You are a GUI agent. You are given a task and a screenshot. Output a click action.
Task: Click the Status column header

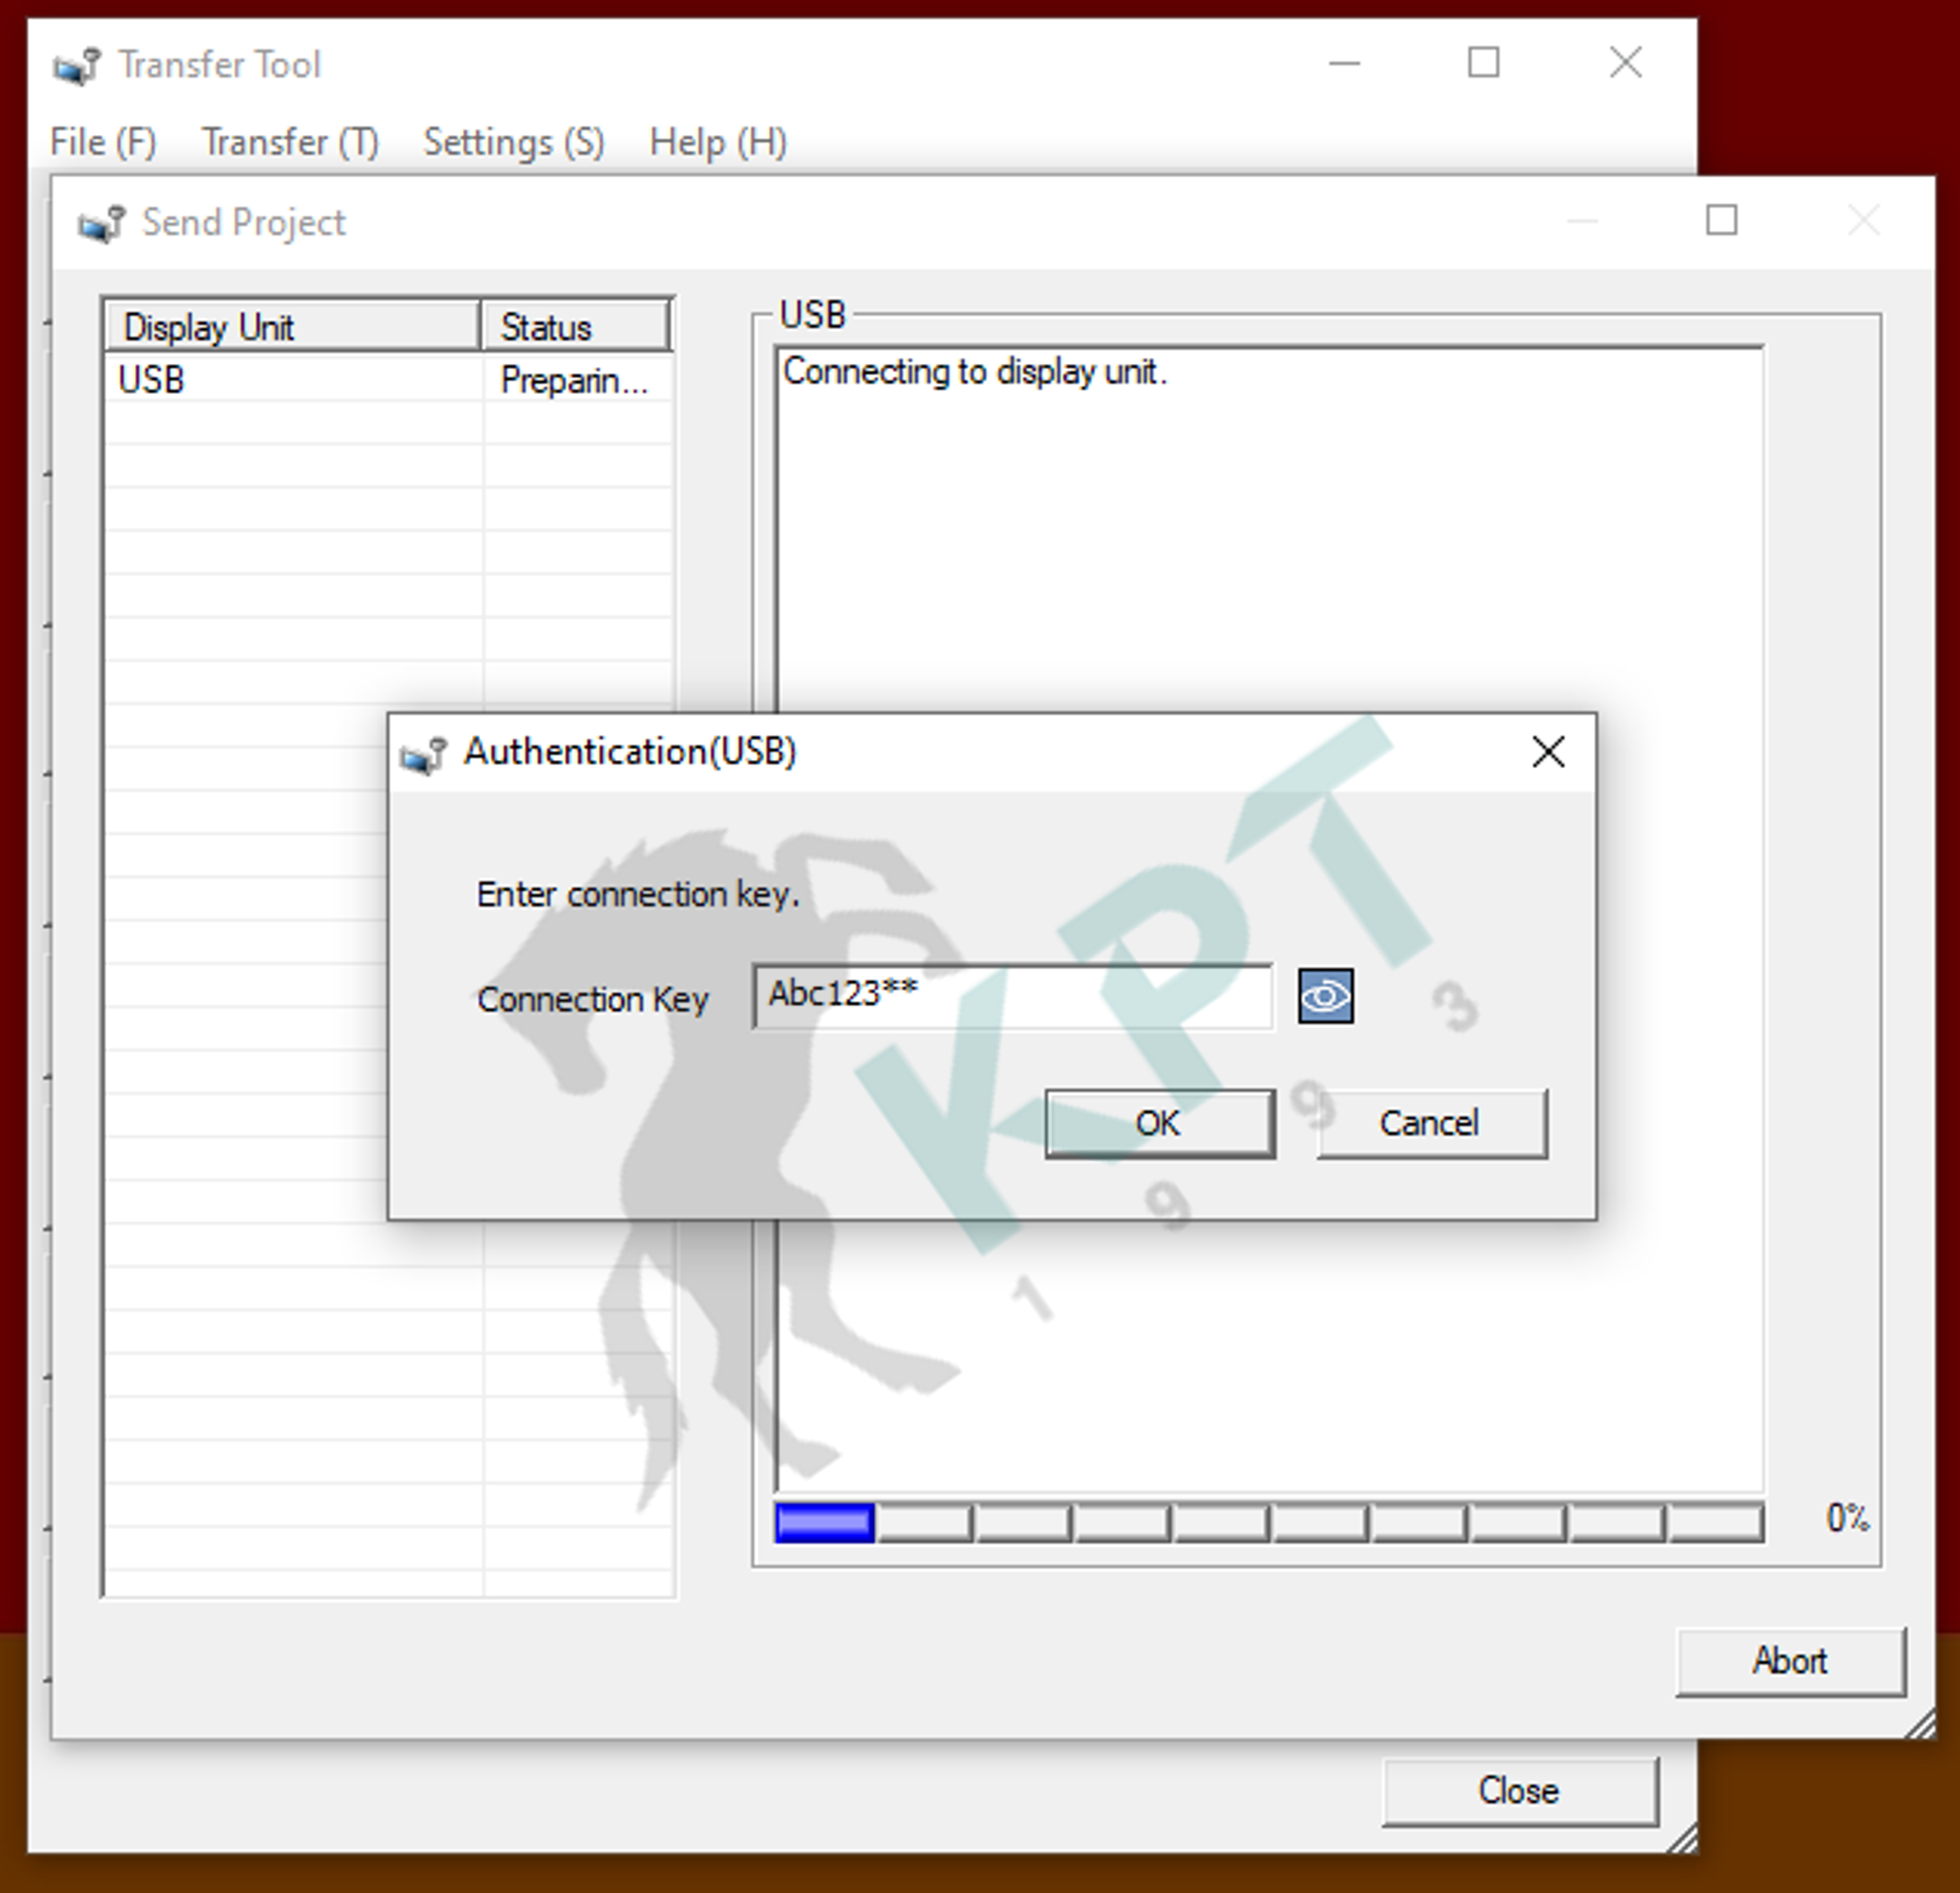pos(576,327)
